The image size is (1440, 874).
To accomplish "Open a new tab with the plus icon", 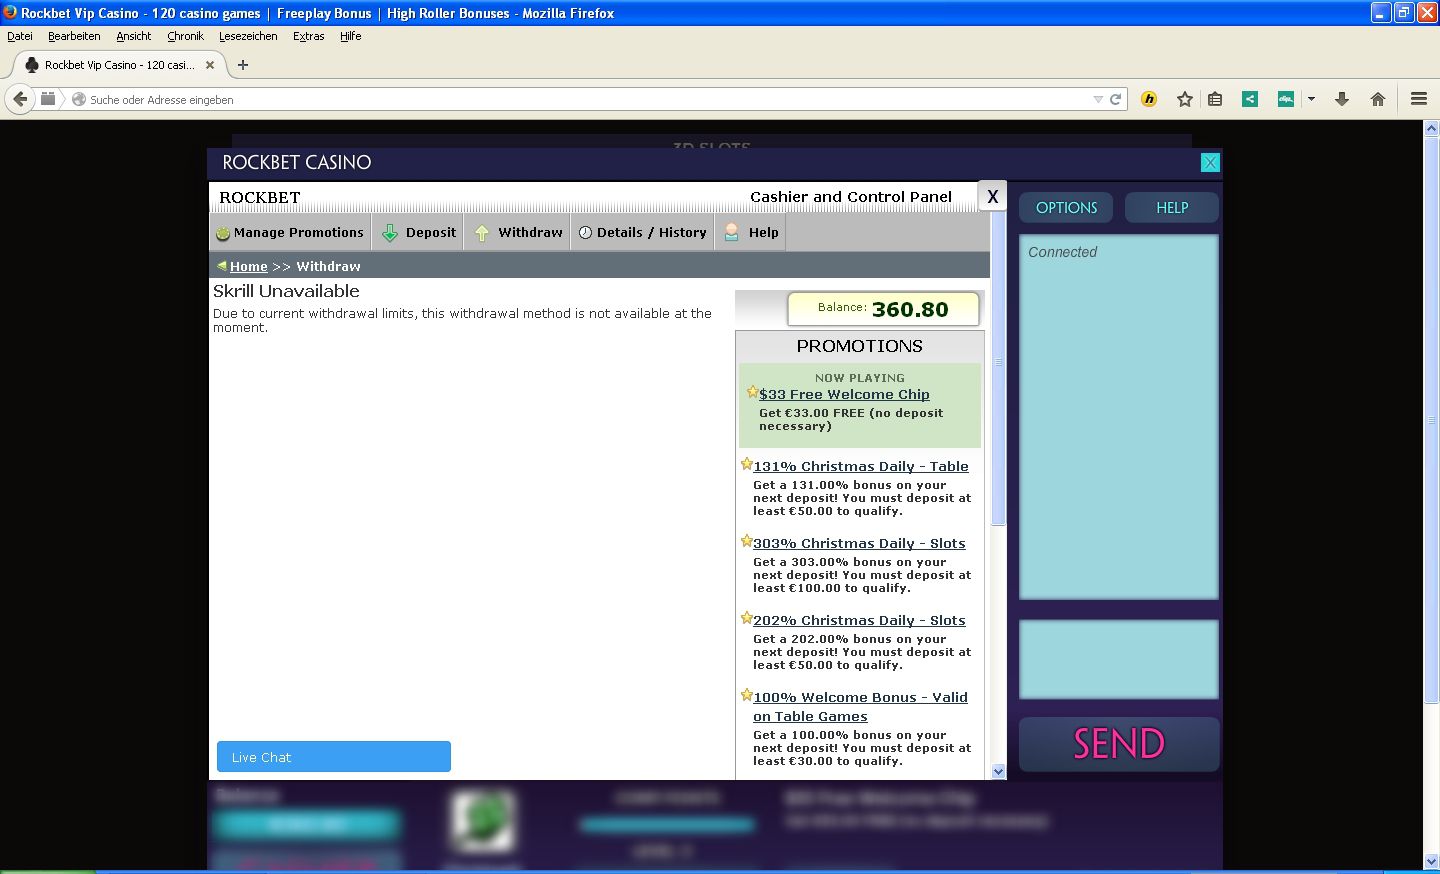I will (x=242, y=65).
